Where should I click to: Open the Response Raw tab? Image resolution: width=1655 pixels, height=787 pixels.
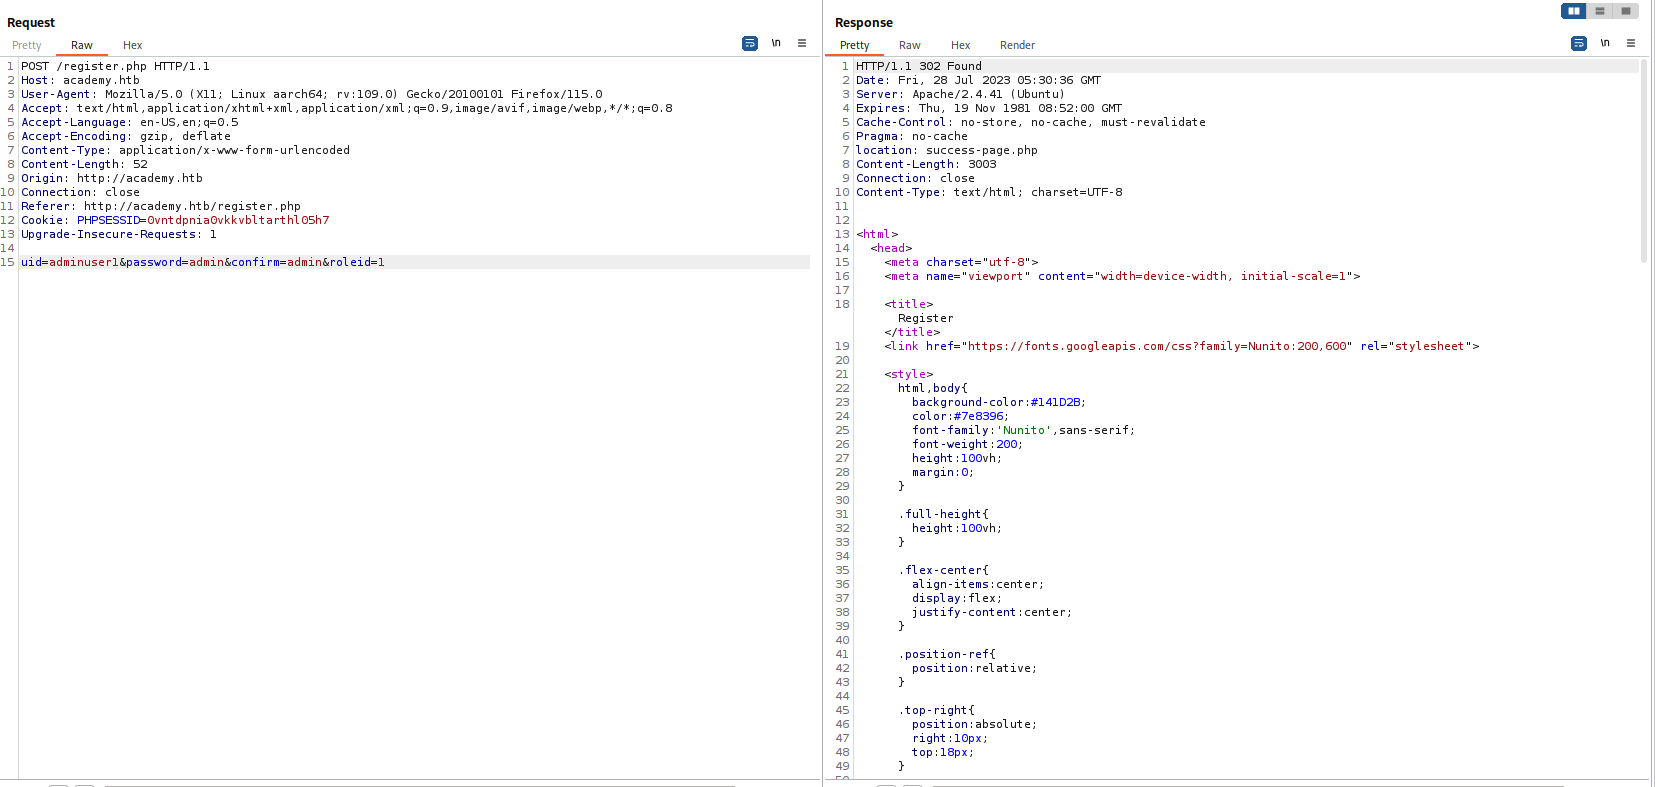pos(910,45)
